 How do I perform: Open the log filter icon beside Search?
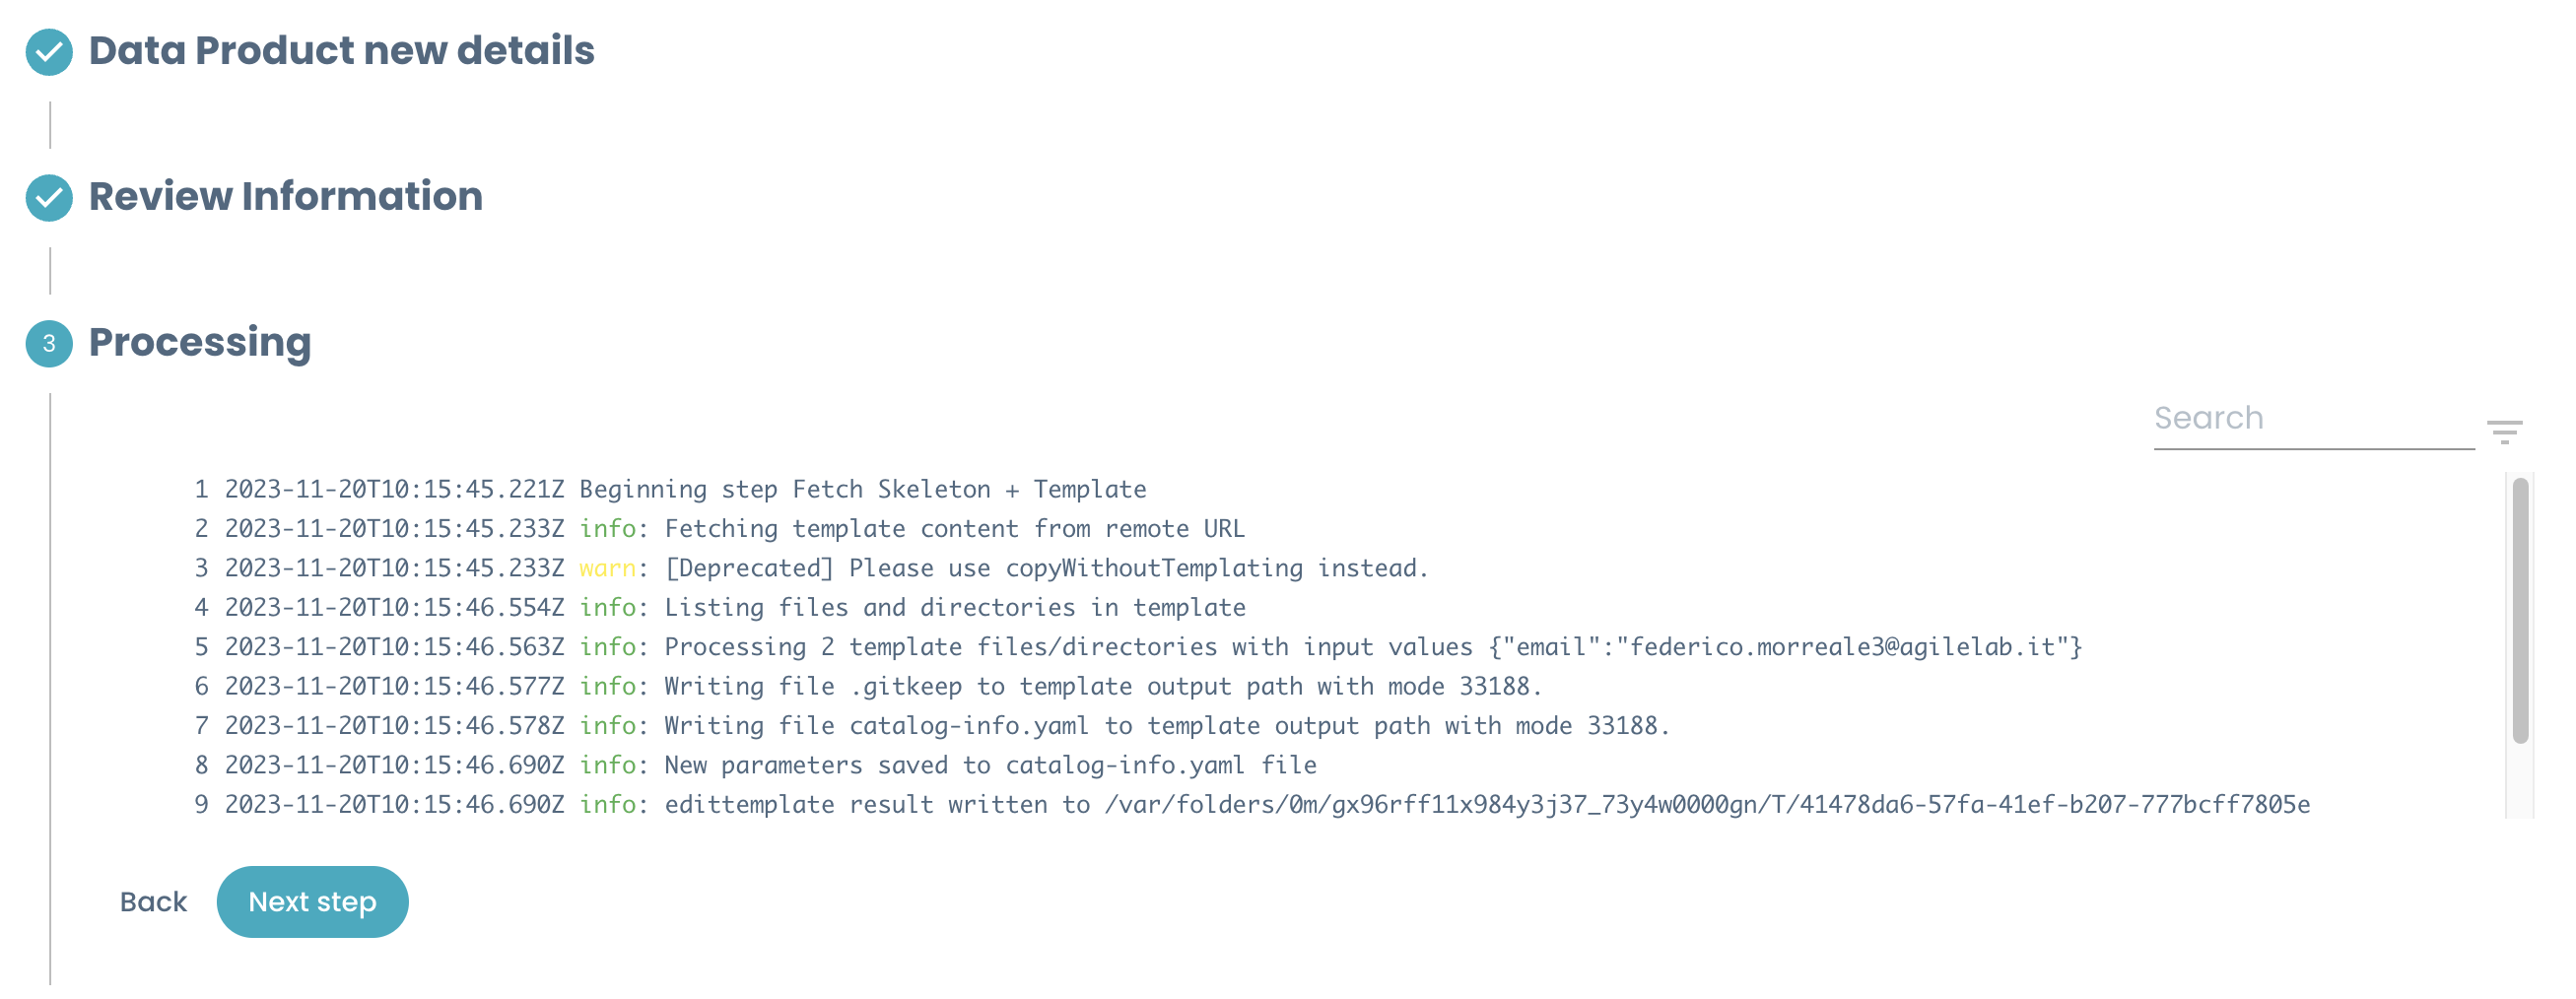(2504, 432)
